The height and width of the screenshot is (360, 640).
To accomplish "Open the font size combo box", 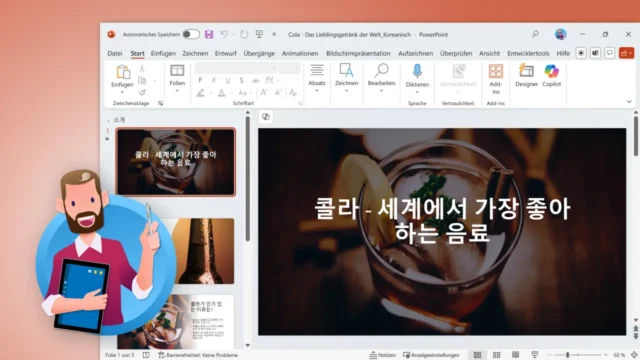I will click(x=289, y=68).
